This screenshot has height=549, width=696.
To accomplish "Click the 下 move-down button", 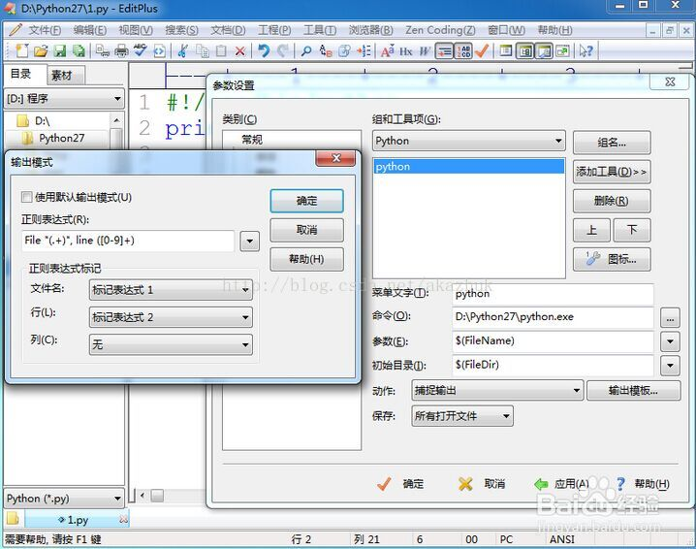I will coord(632,230).
